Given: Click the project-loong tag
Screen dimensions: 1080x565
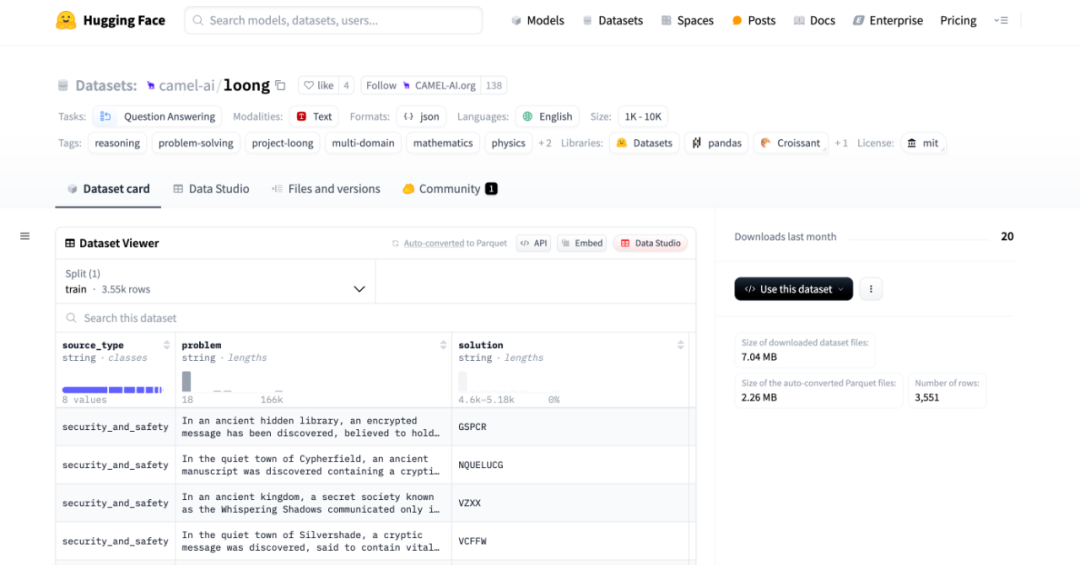Looking at the screenshot, I should click(282, 143).
